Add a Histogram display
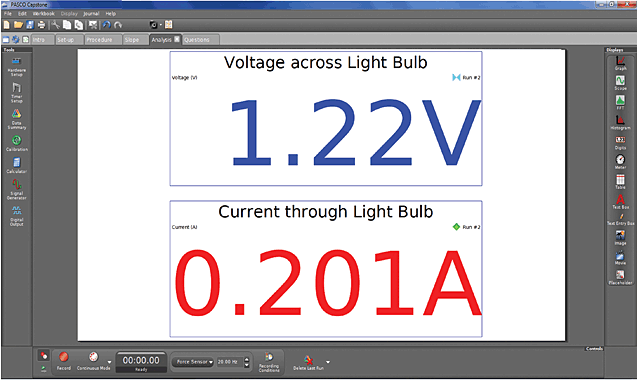The height and width of the screenshot is (380, 637). pos(620,122)
